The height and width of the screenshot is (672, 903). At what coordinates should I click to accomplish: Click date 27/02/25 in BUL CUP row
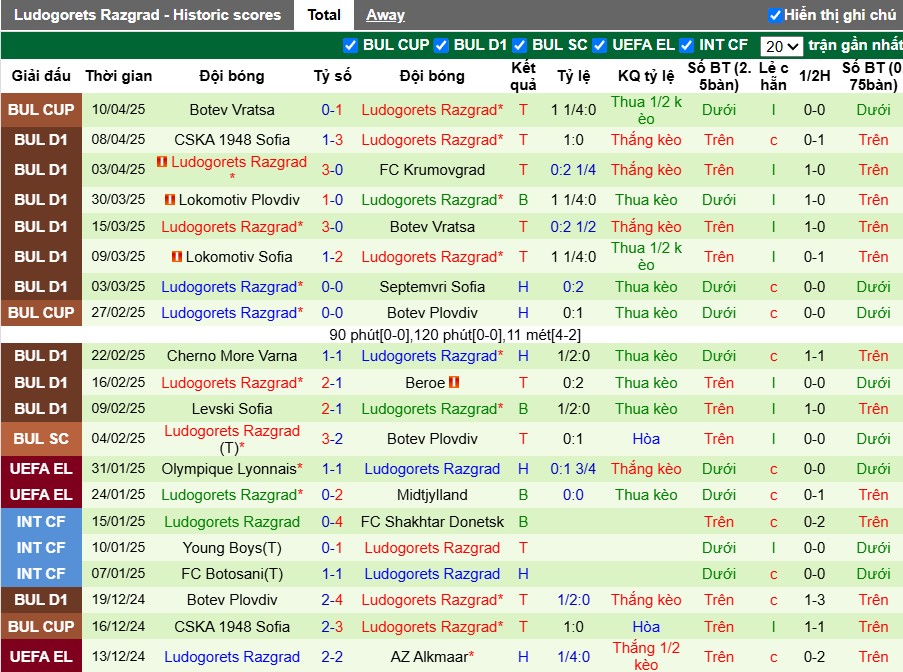point(118,313)
